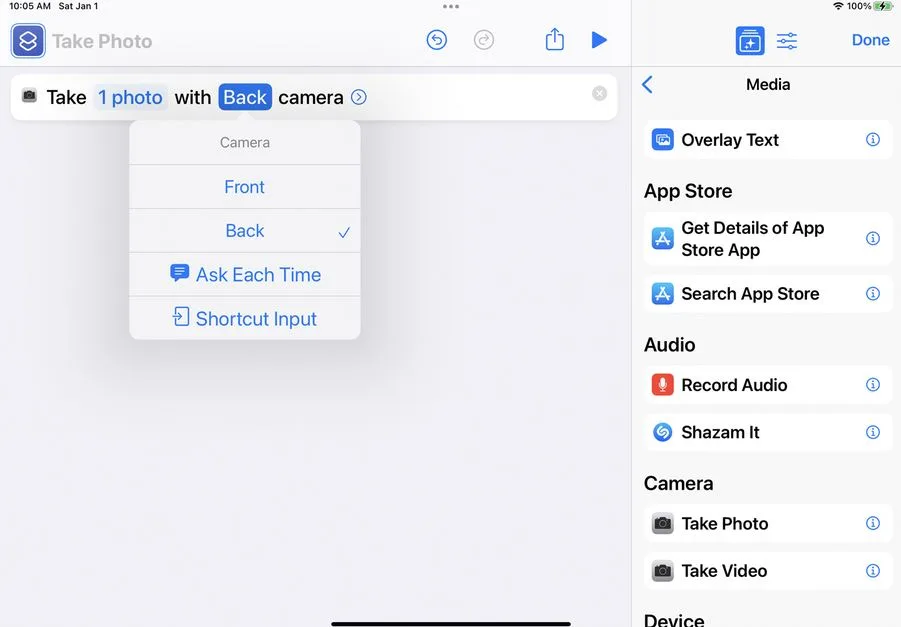The image size is (901, 627).
Task: Choose Front camera in the popup
Action: click(245, 187)
